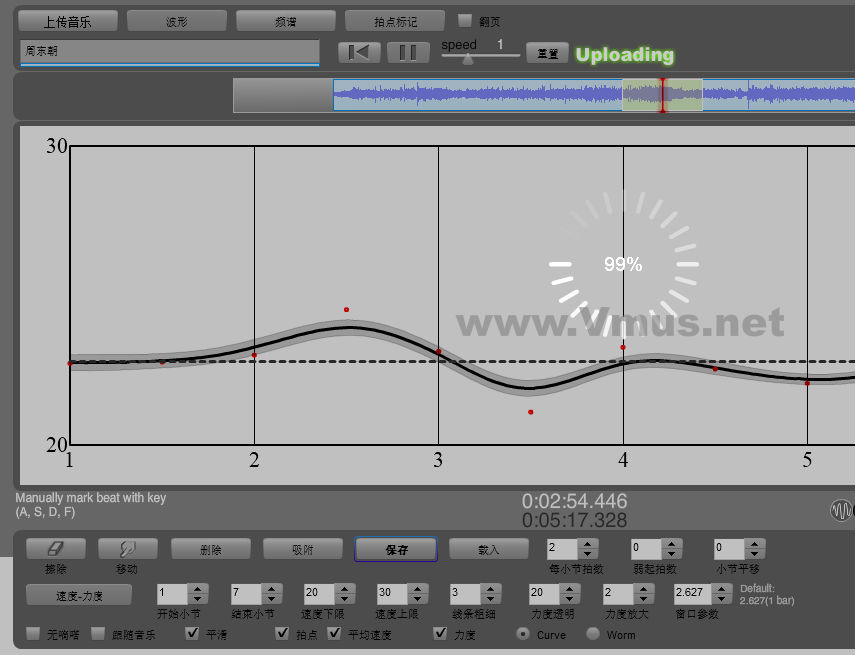
Task: Increase the 每小节拍数 stepper value
Action: [588, 544]
